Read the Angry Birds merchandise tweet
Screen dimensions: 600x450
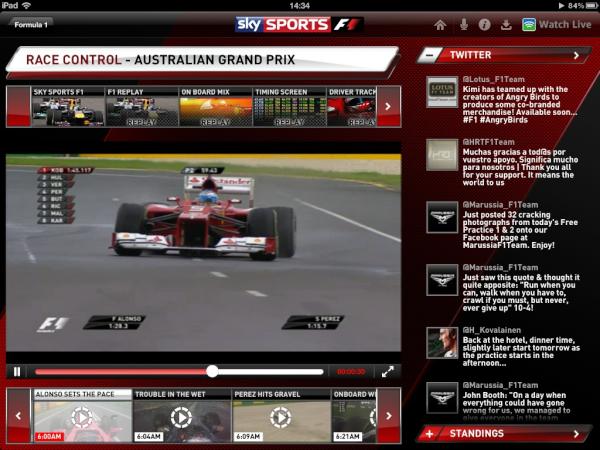[520, 104]
